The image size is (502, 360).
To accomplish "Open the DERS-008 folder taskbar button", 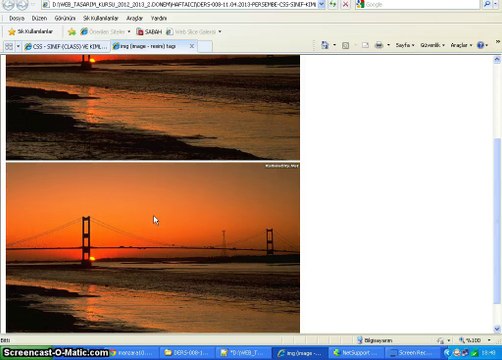I will 187,353.
